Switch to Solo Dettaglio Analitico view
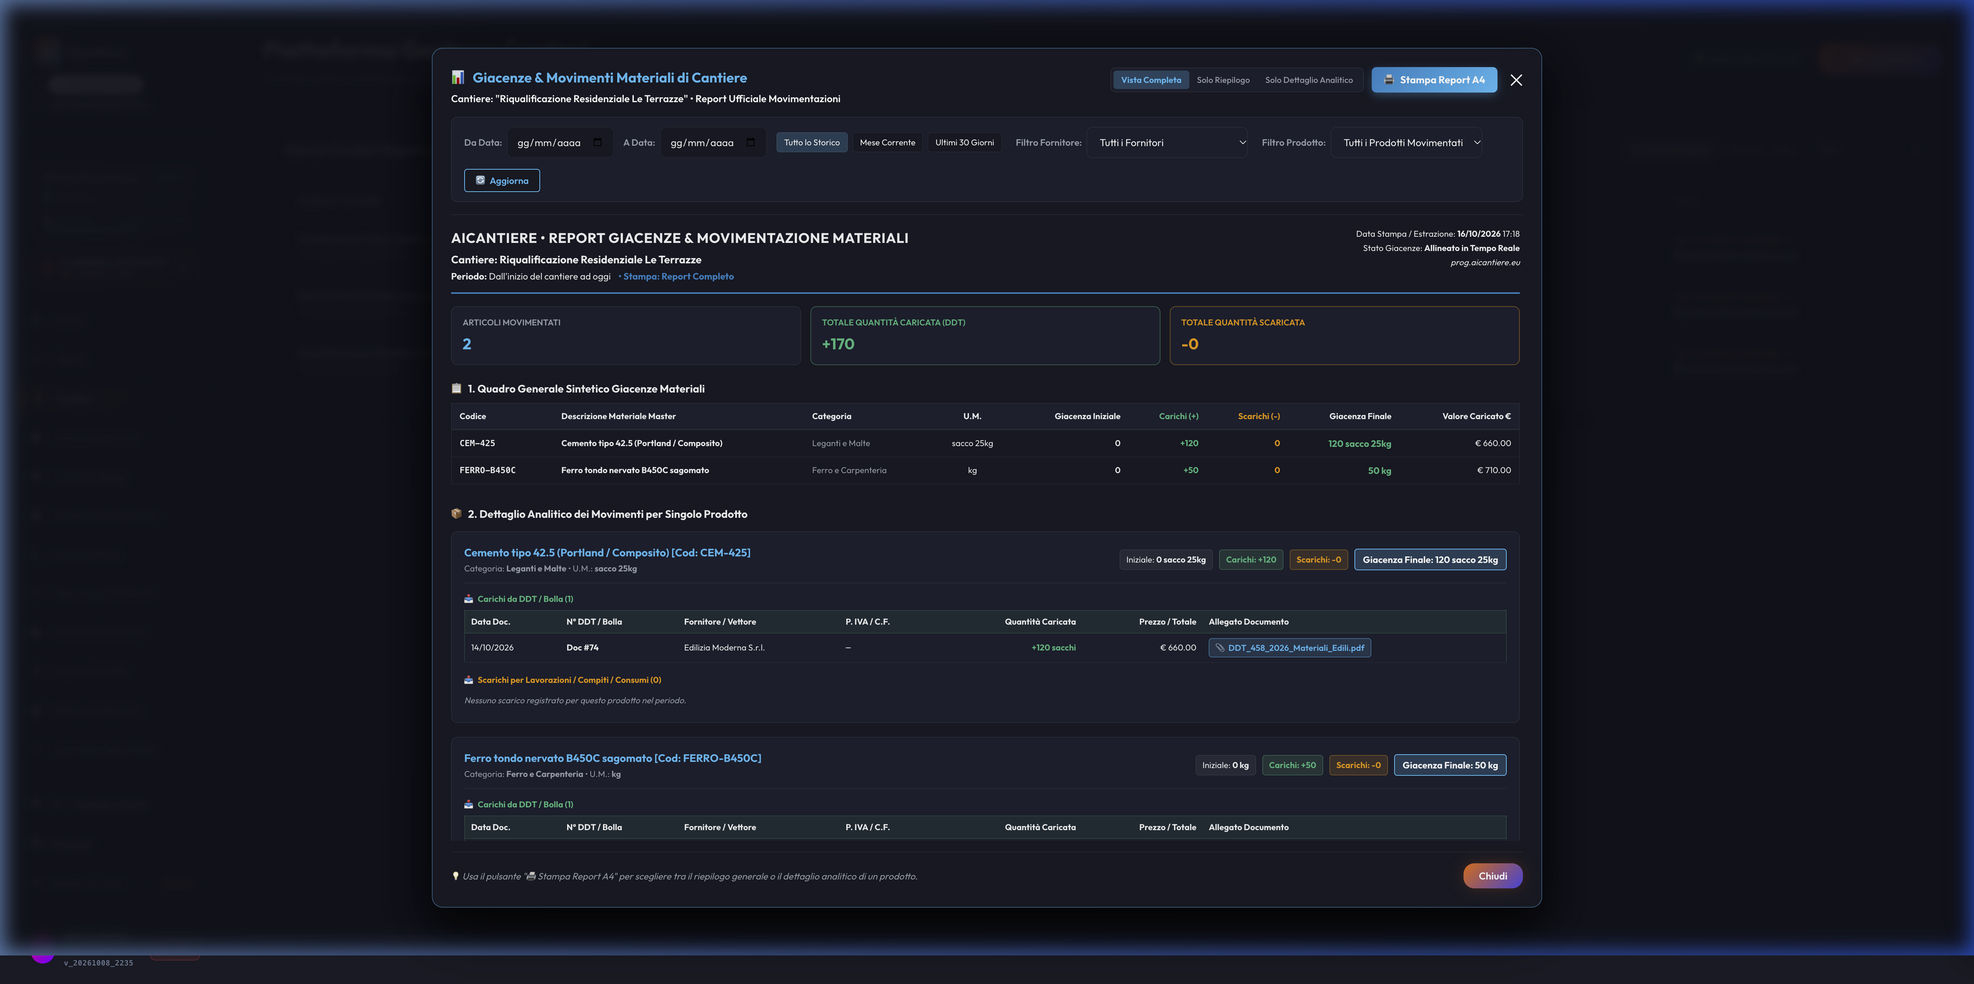The height and width of the screenshot is (984, 1974). click(x=1309, y=80)
